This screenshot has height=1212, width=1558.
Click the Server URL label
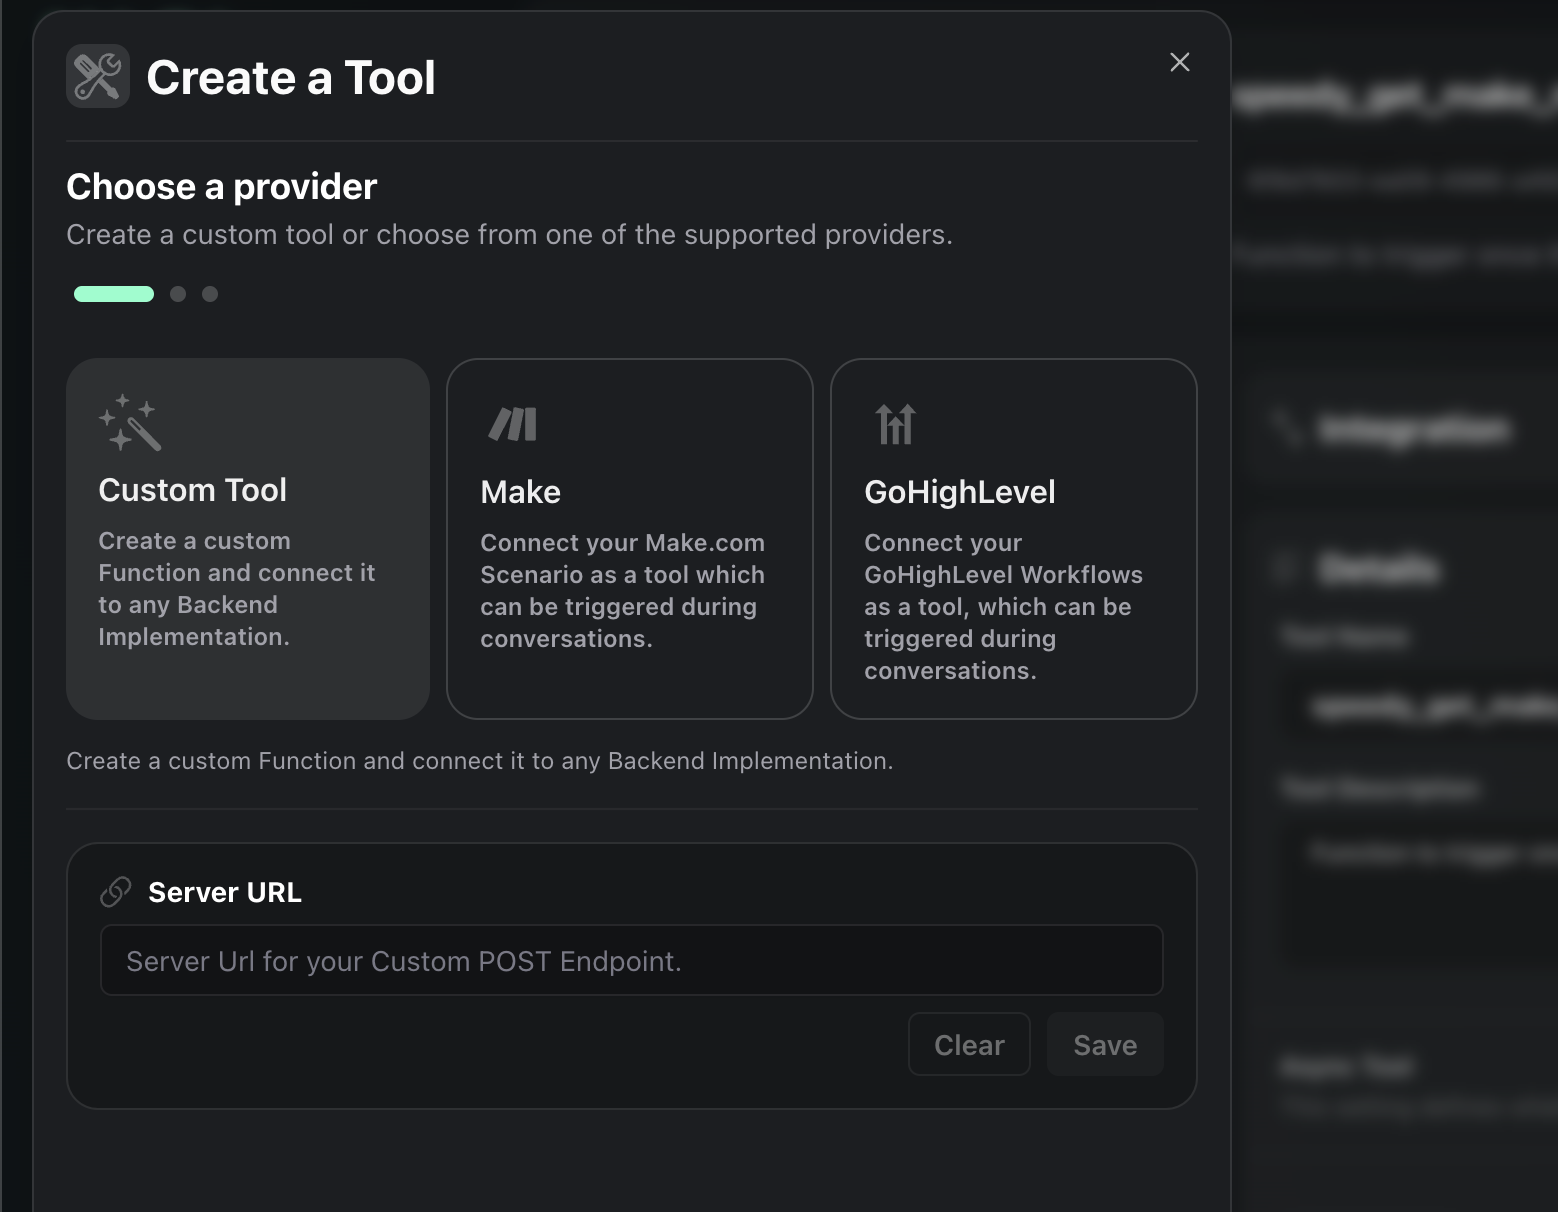(x=225, y=892)
